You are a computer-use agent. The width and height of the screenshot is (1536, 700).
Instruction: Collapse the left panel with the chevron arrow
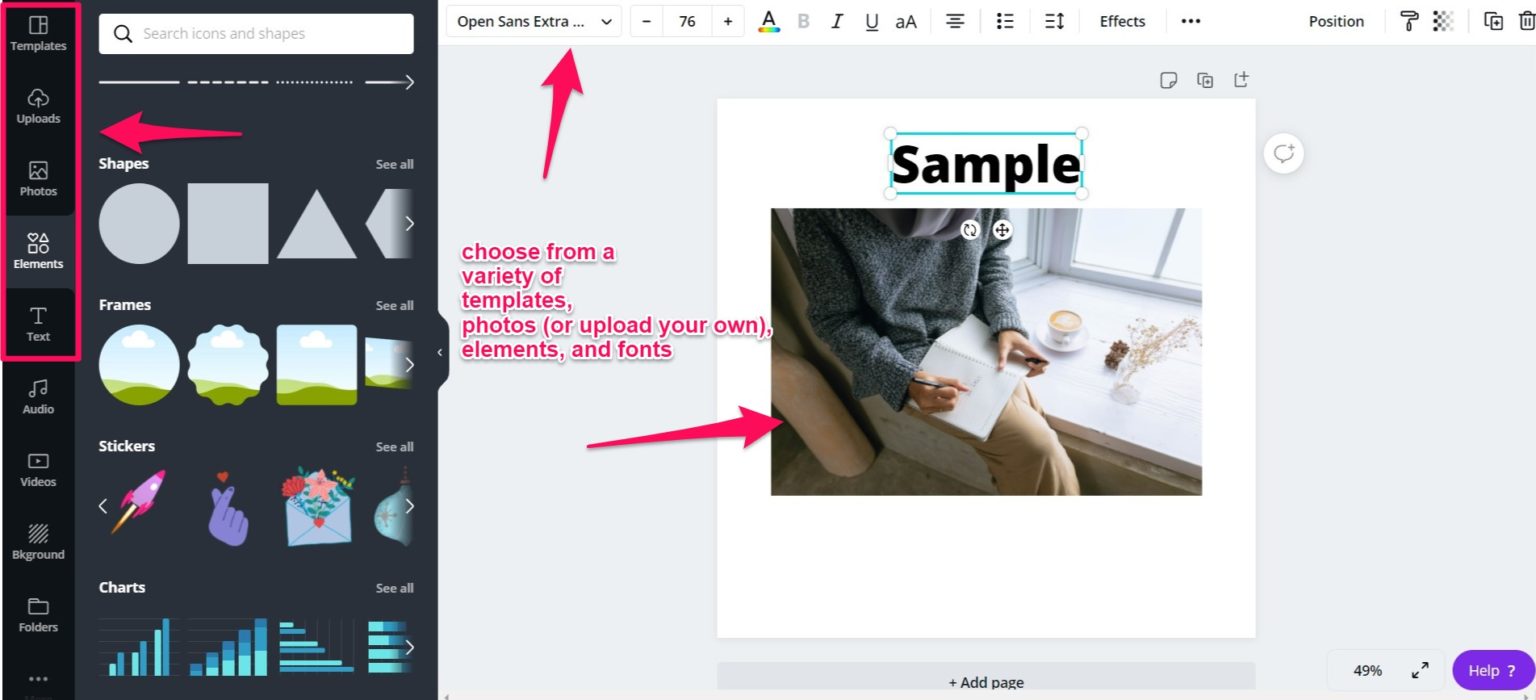point(438,352)
